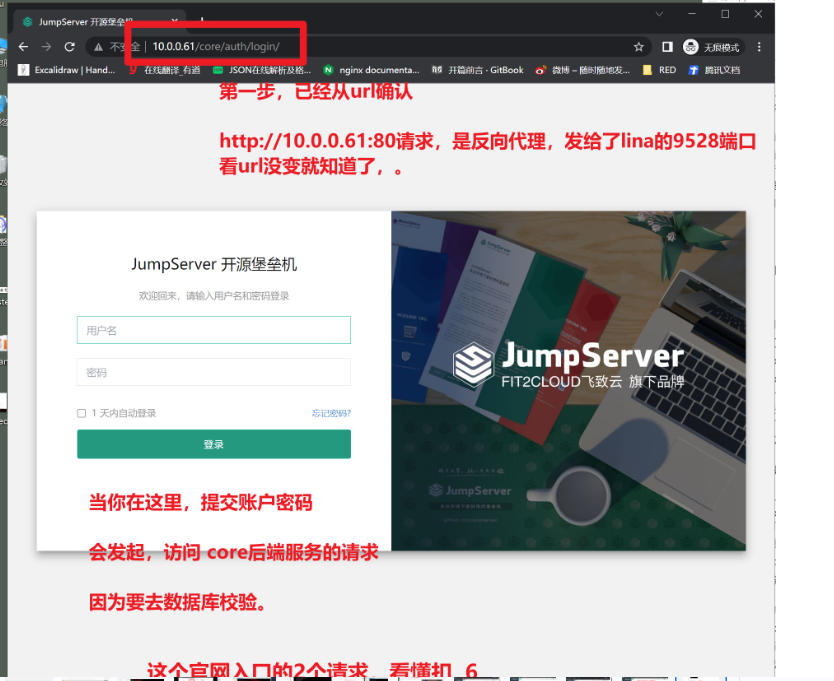Image resolution: width=834 pixels, height=681 pixels.
Task: Go forward with the browser forward arrow
Action: [46, 47]
